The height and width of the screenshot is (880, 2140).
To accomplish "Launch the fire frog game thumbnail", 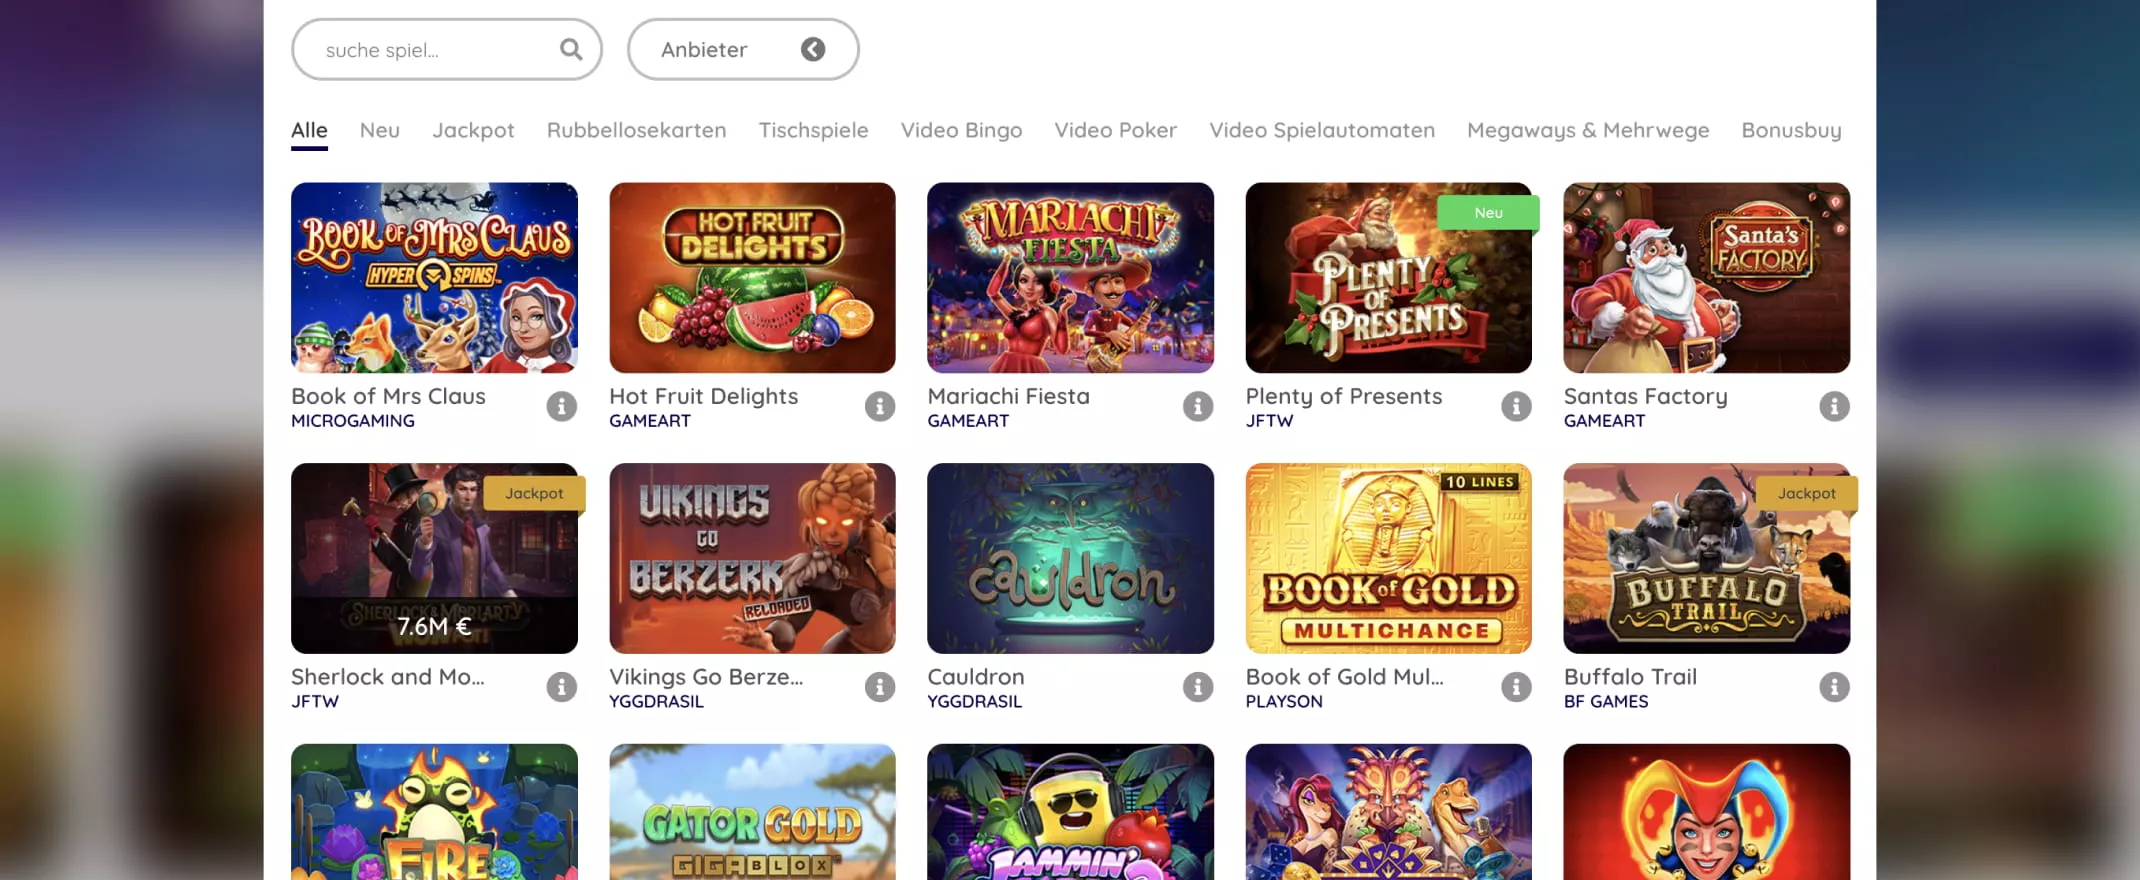I will pyautogui.click(x=434, y=812).
